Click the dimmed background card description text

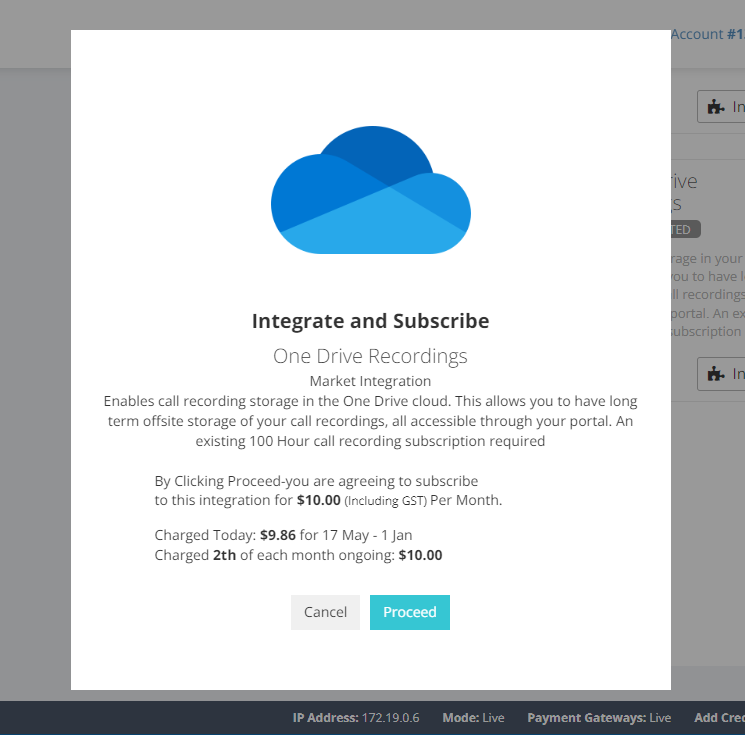[706, 295]
